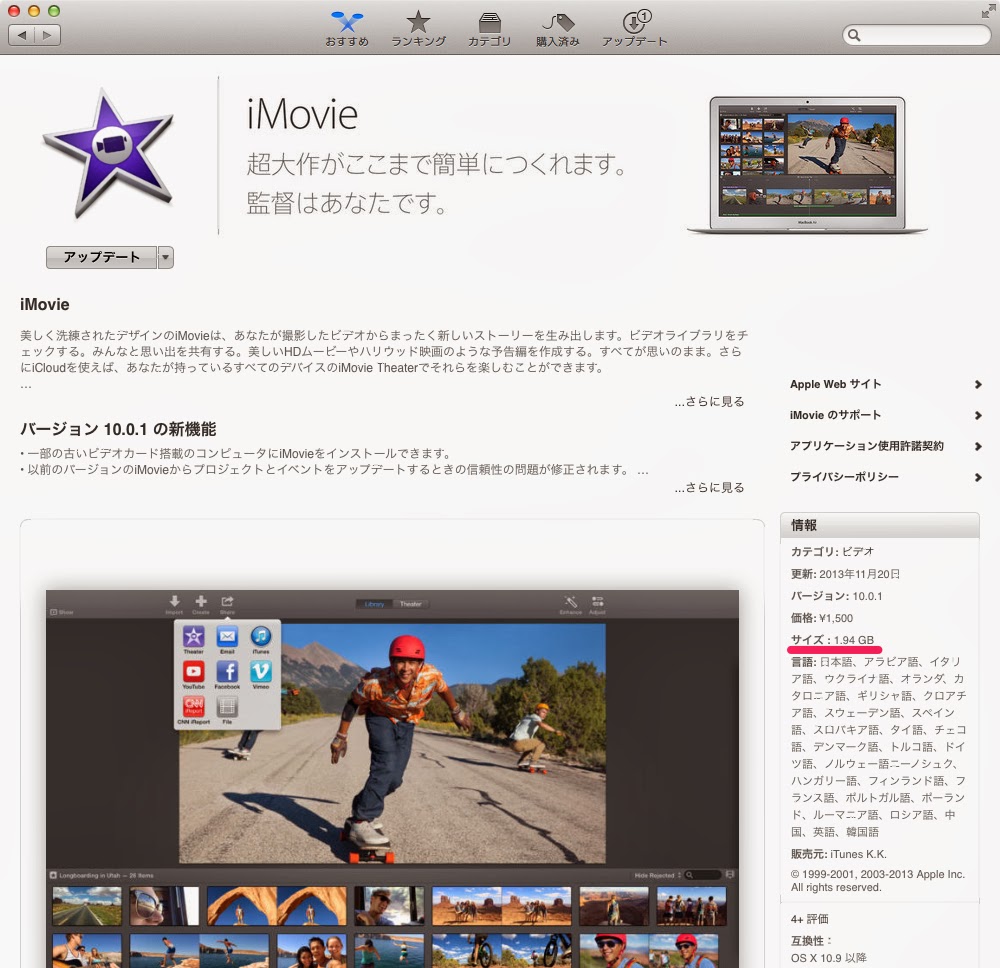Click the カテゴリ: ビデオ text
This screenshot has height=968, width=1000.
tap(832, 552)
